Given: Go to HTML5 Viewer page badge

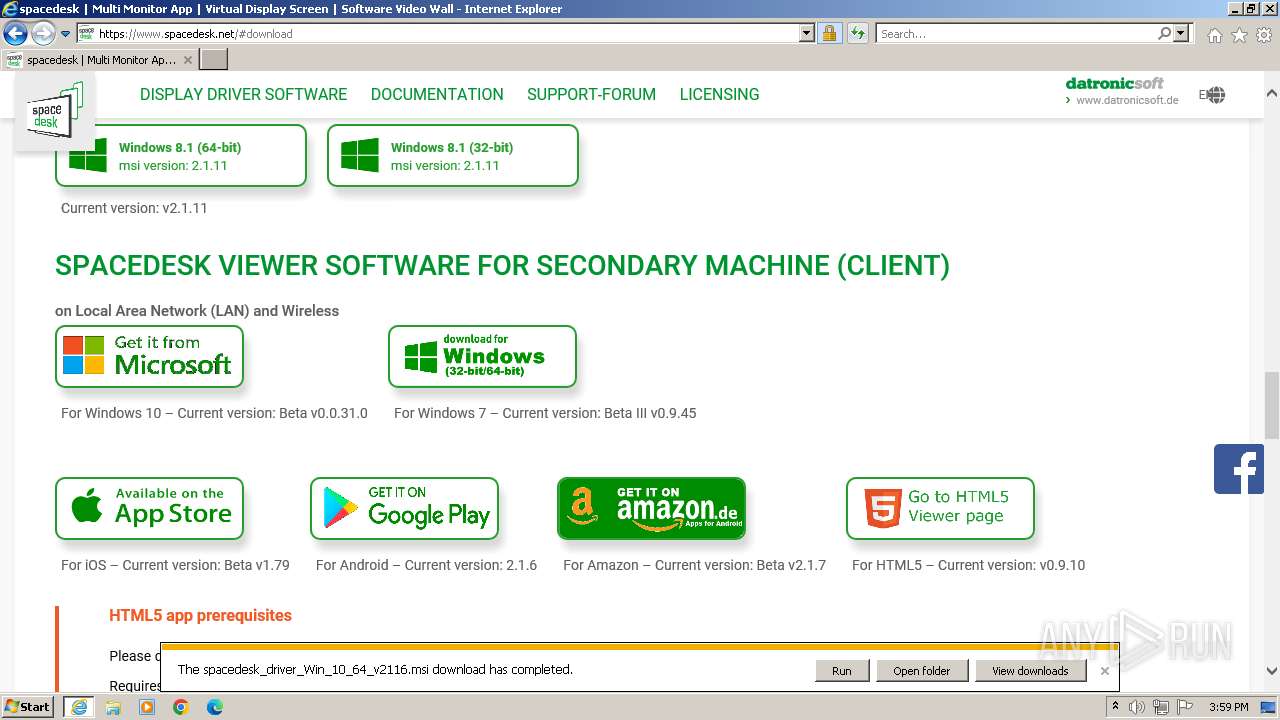Looking at the screenshot, I should [x=940, y=508].
